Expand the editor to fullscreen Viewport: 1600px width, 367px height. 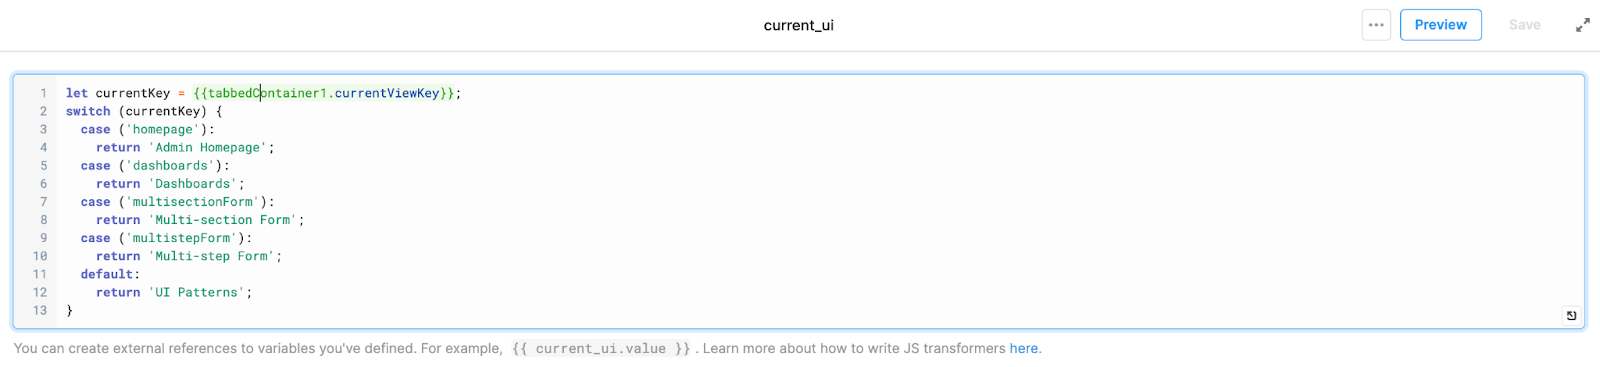click(1582, 25)
